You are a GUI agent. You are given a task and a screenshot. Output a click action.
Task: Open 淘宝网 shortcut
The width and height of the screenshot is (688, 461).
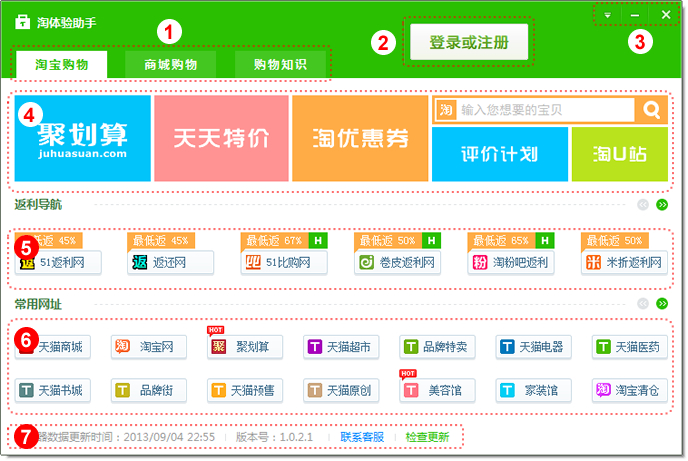149,347
